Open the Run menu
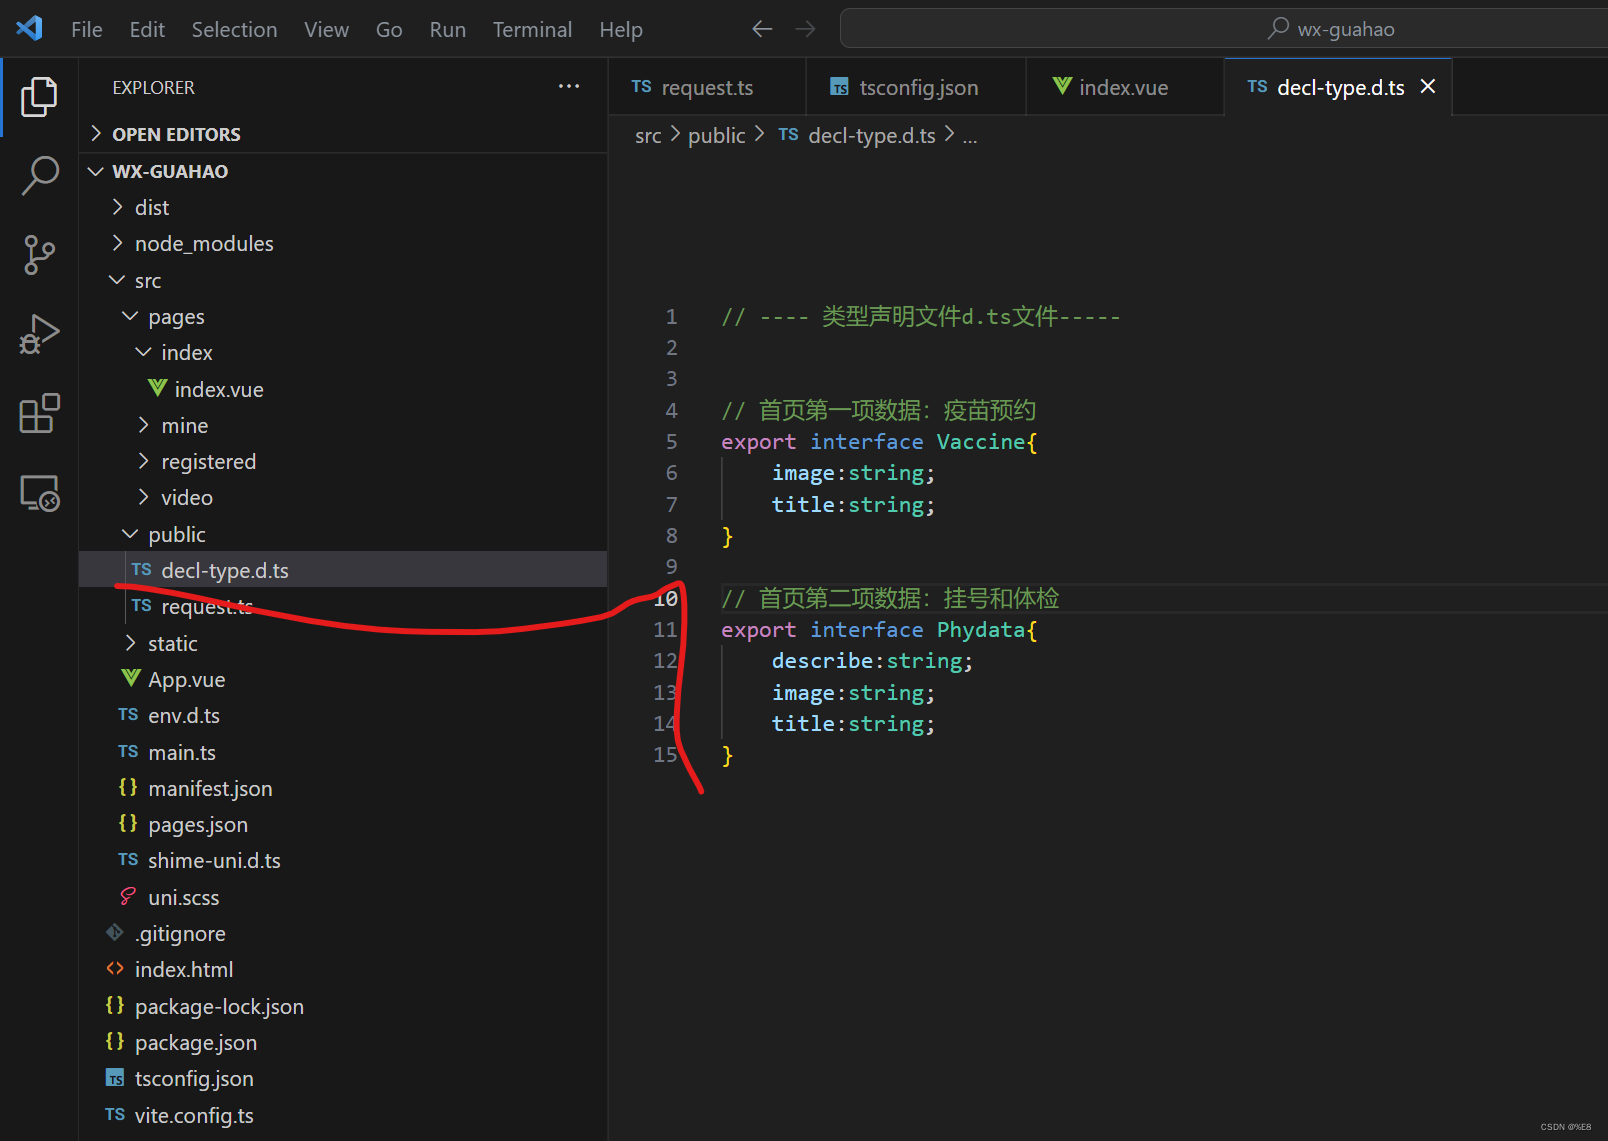 pos(448,29)
